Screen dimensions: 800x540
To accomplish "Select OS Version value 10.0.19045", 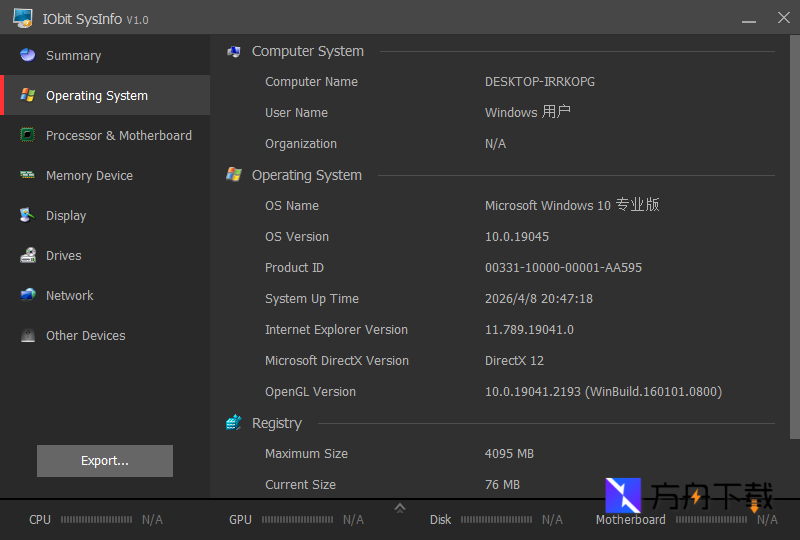I will click(517, 237).
